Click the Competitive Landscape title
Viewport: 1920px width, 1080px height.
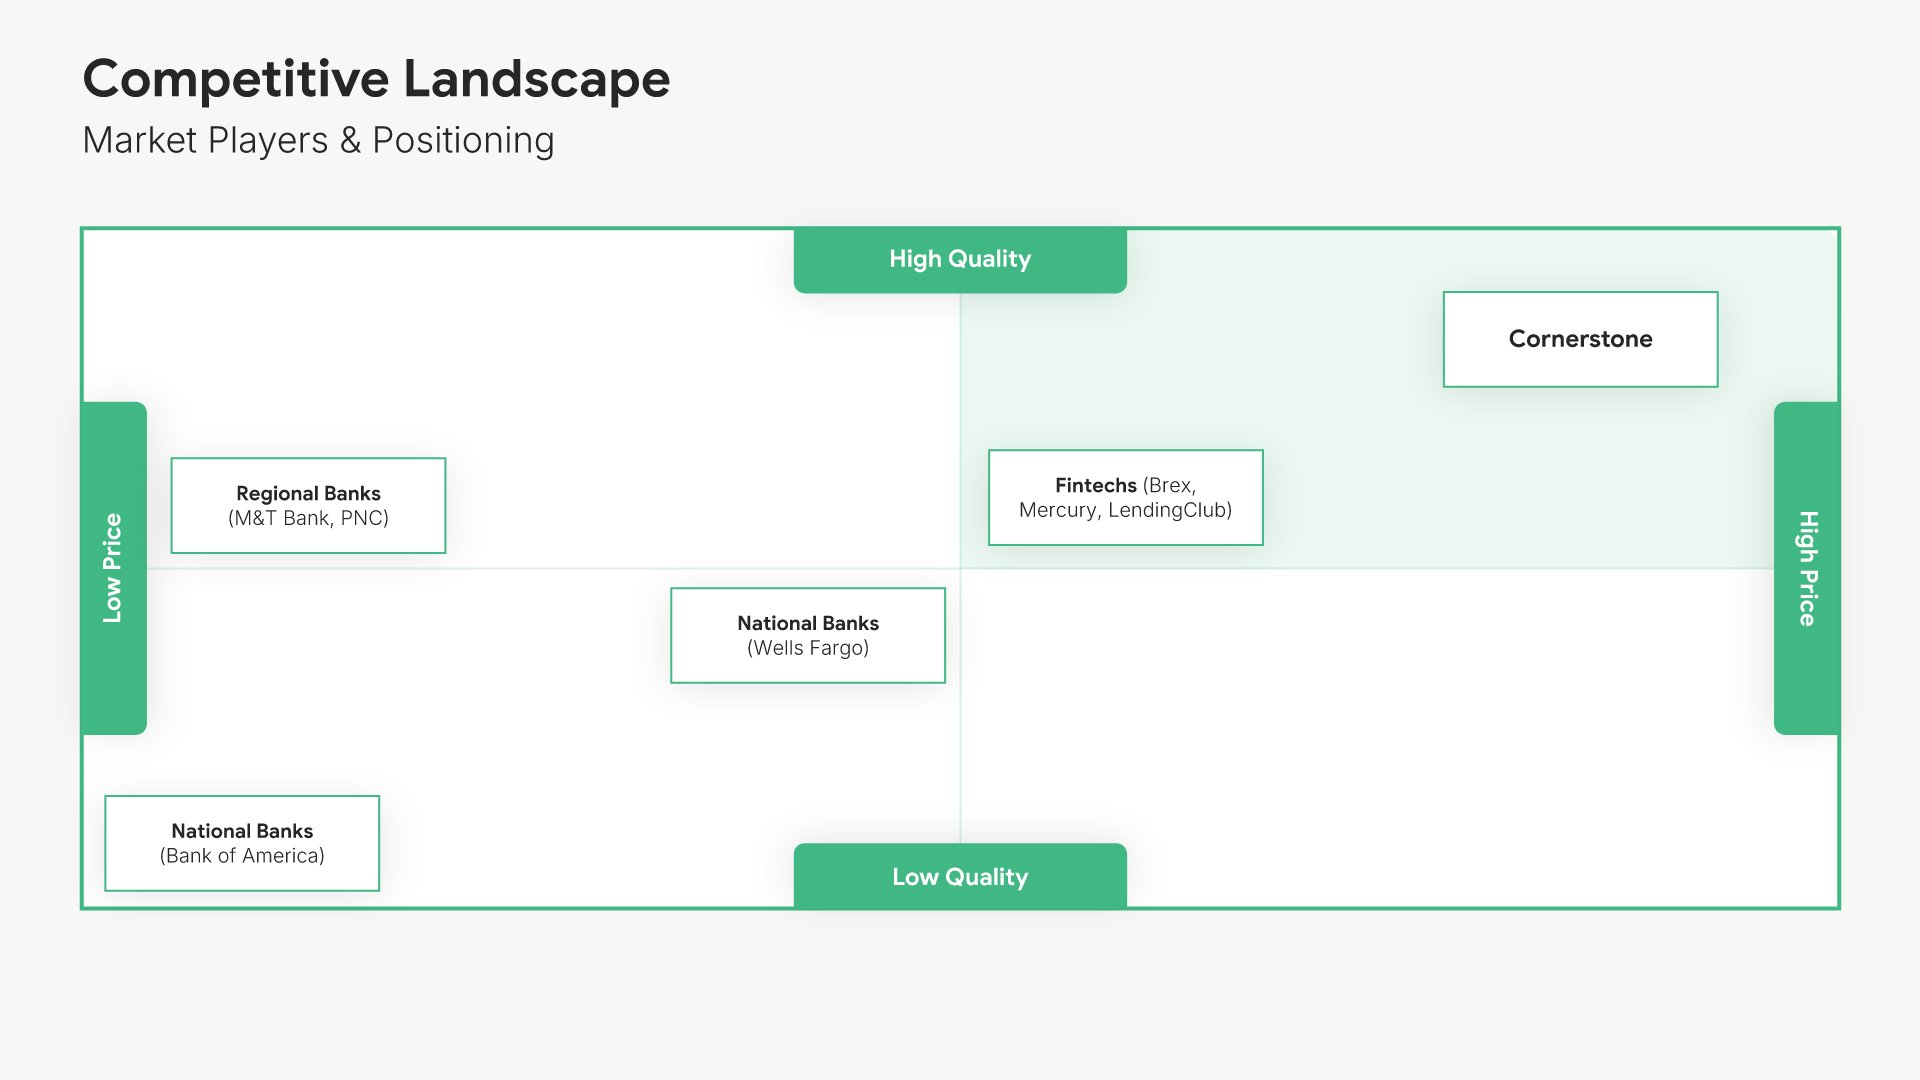click(376, 79)
